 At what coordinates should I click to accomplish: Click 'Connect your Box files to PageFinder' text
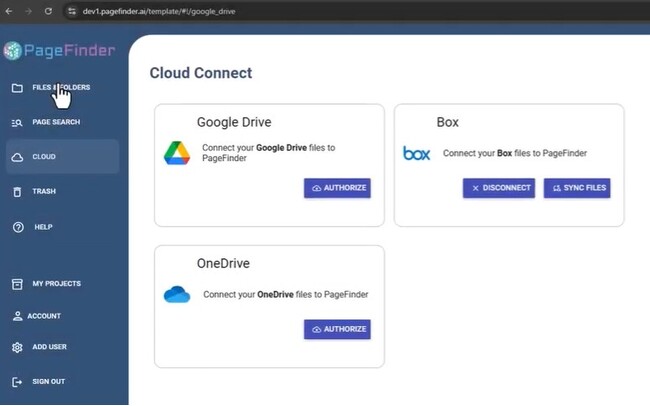pos(515,153)
